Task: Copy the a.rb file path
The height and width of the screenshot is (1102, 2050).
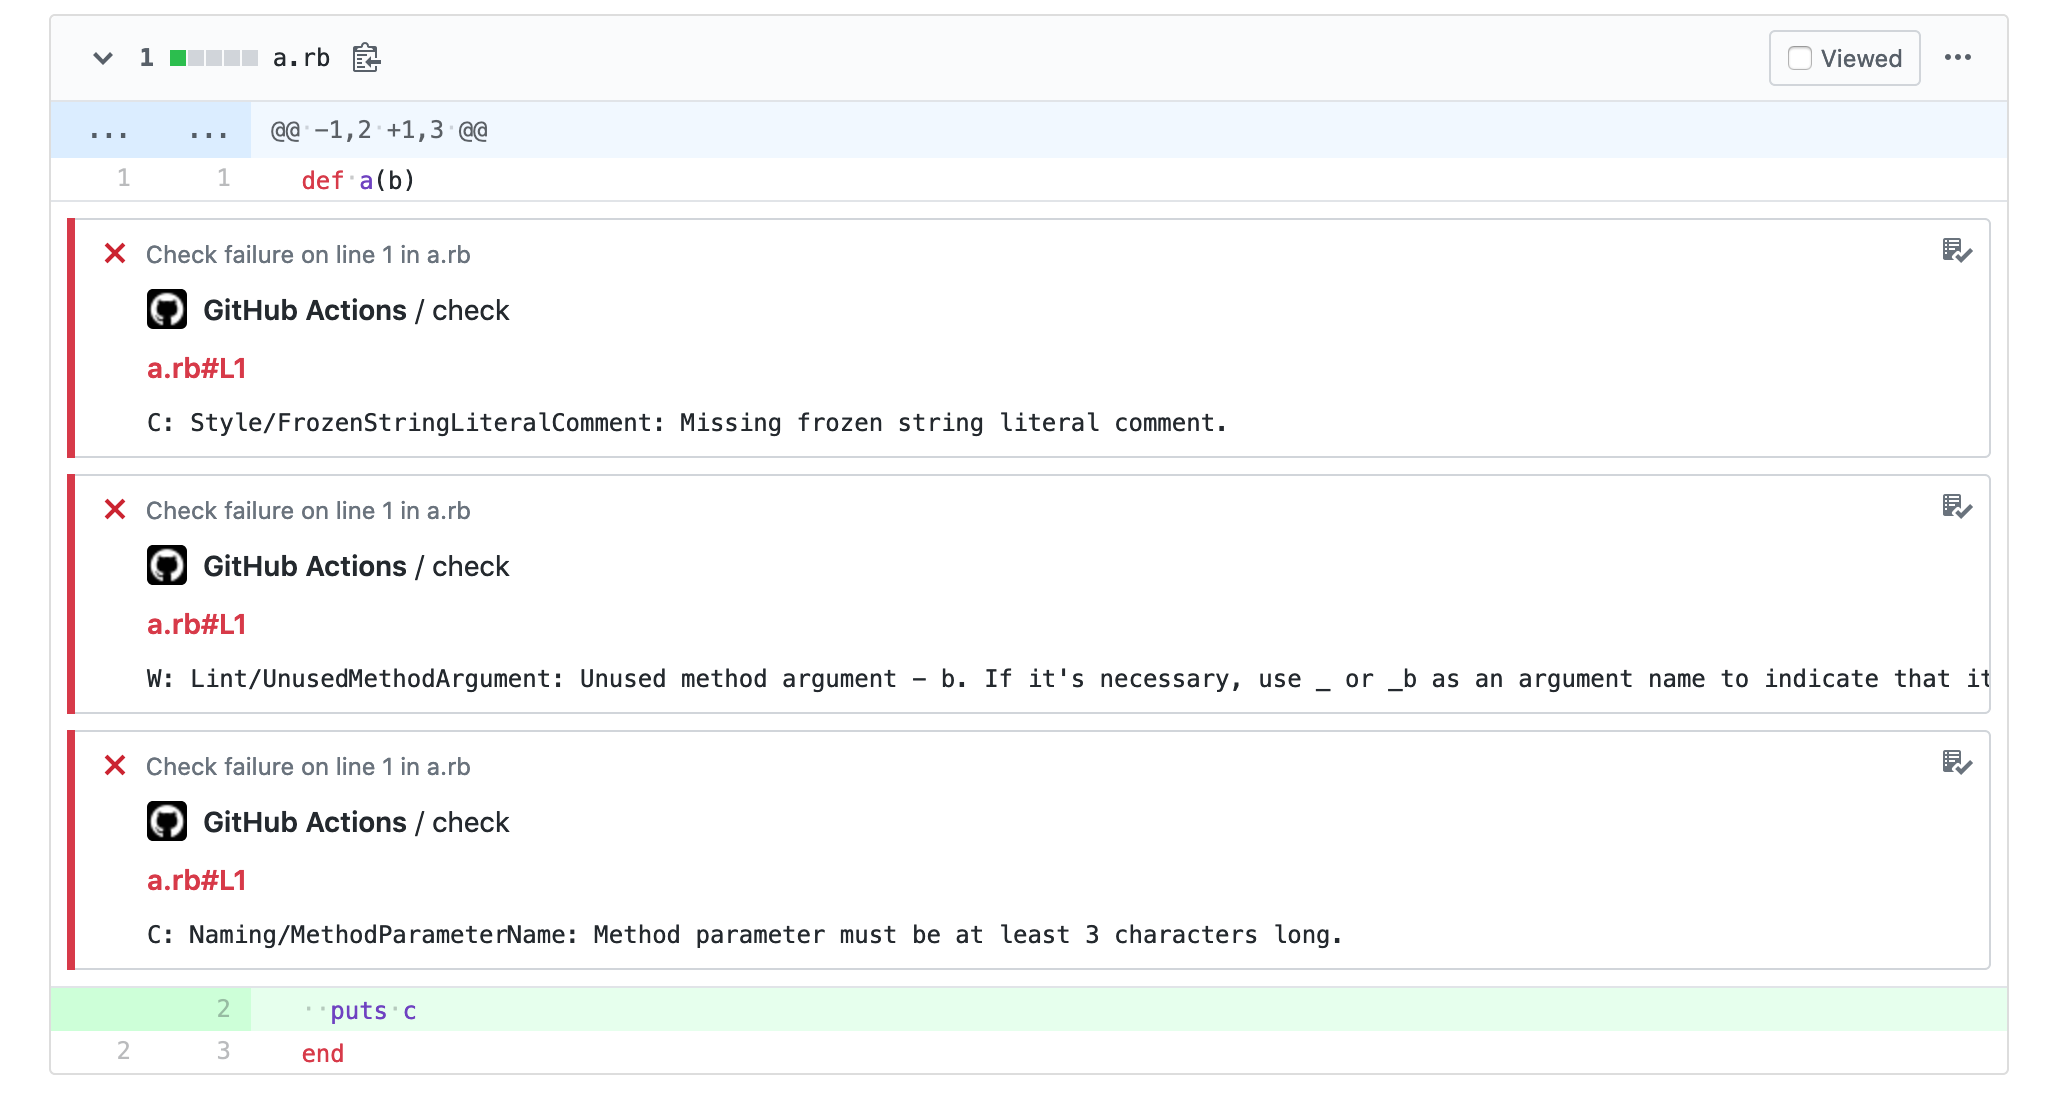Action: click(366, 58)
